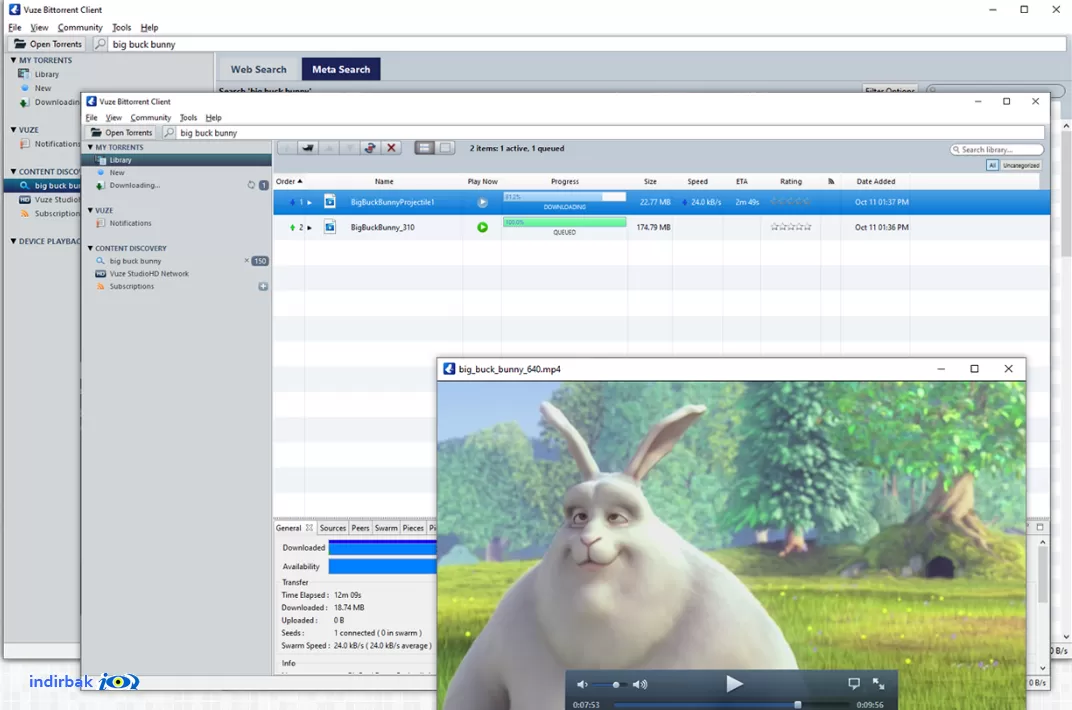
Task: Open the Sources details tab
Action: coord(333,528)
